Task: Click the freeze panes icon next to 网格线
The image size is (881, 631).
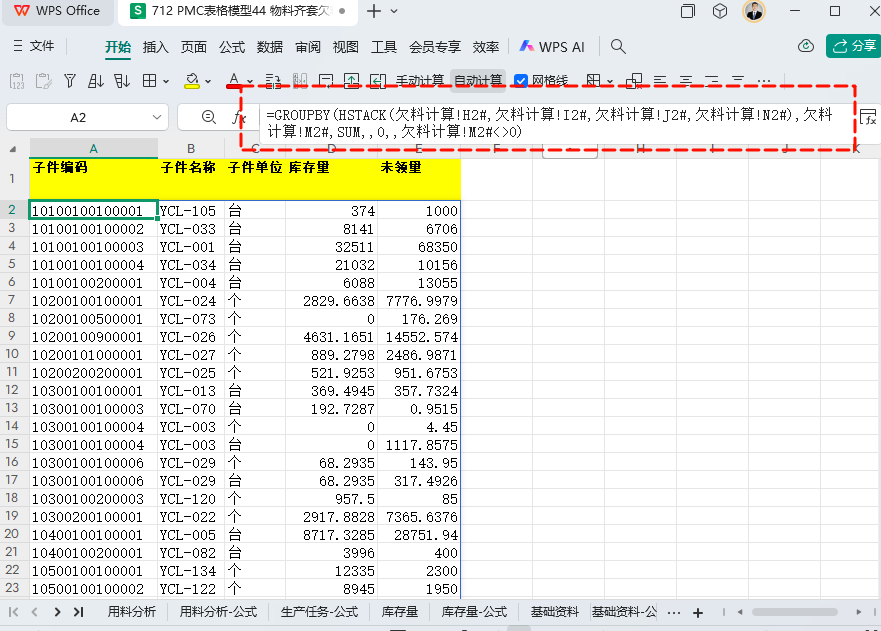Action: point(593,81)
